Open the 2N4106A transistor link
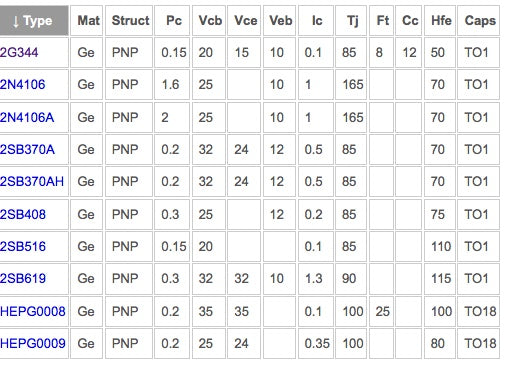This screenshot has height=369, width=520. (x=27, y=118)
